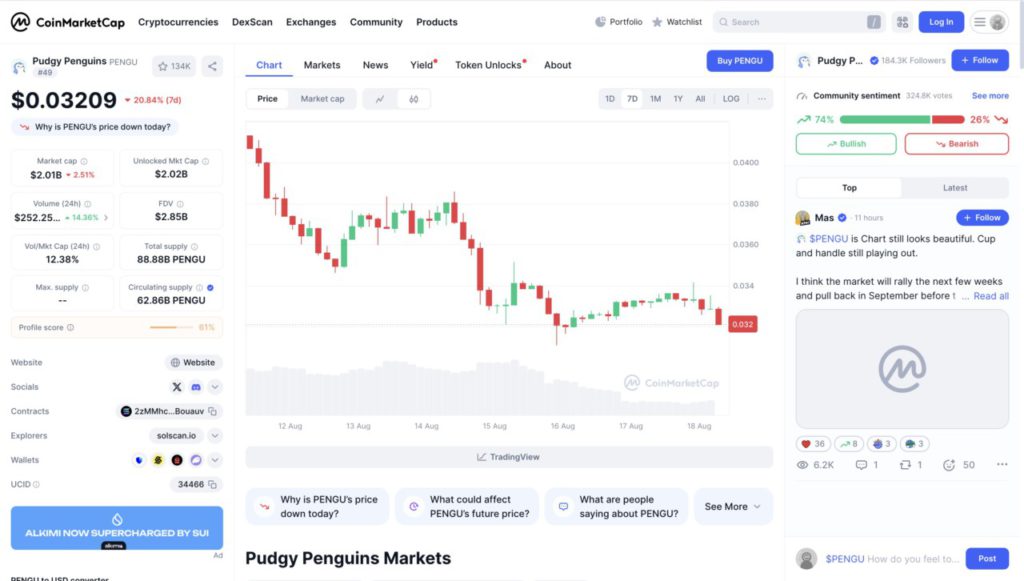Open the Token Unlocks tab
The image size is (1024, 581).
(x=490, y=65)
